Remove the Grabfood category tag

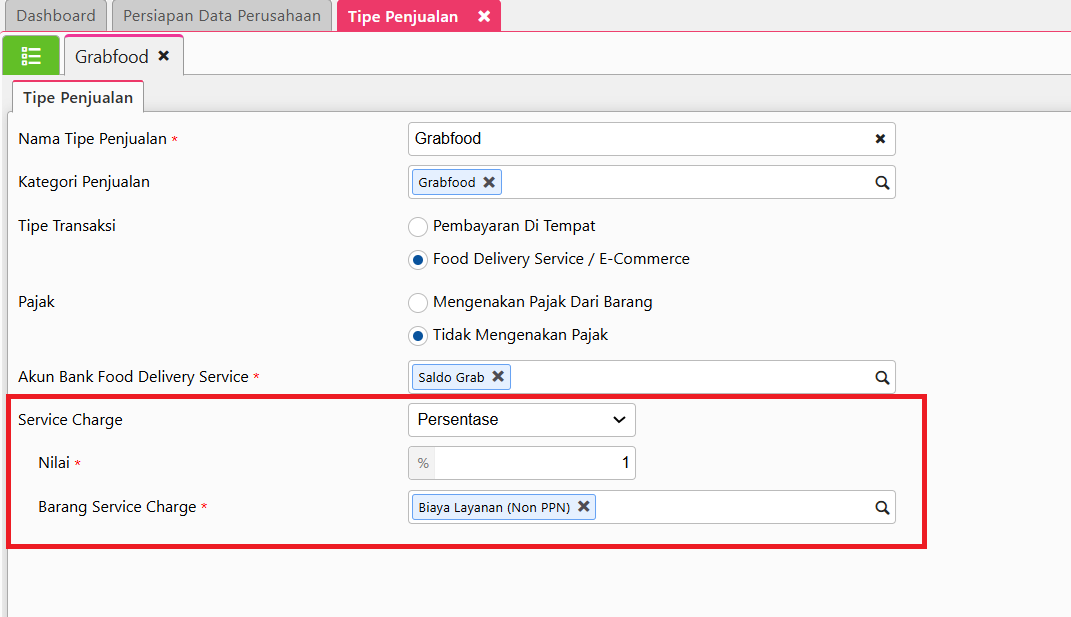(x=489, y=182)
